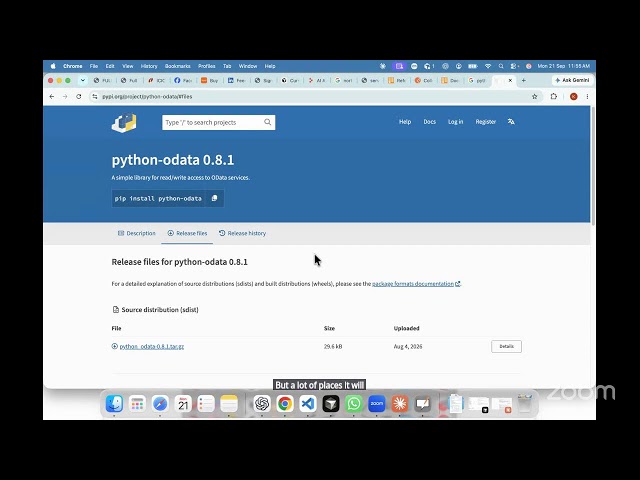Open Notes from the Dock
This screenshot has width=640, height=480.
click(x=229, y=404)
